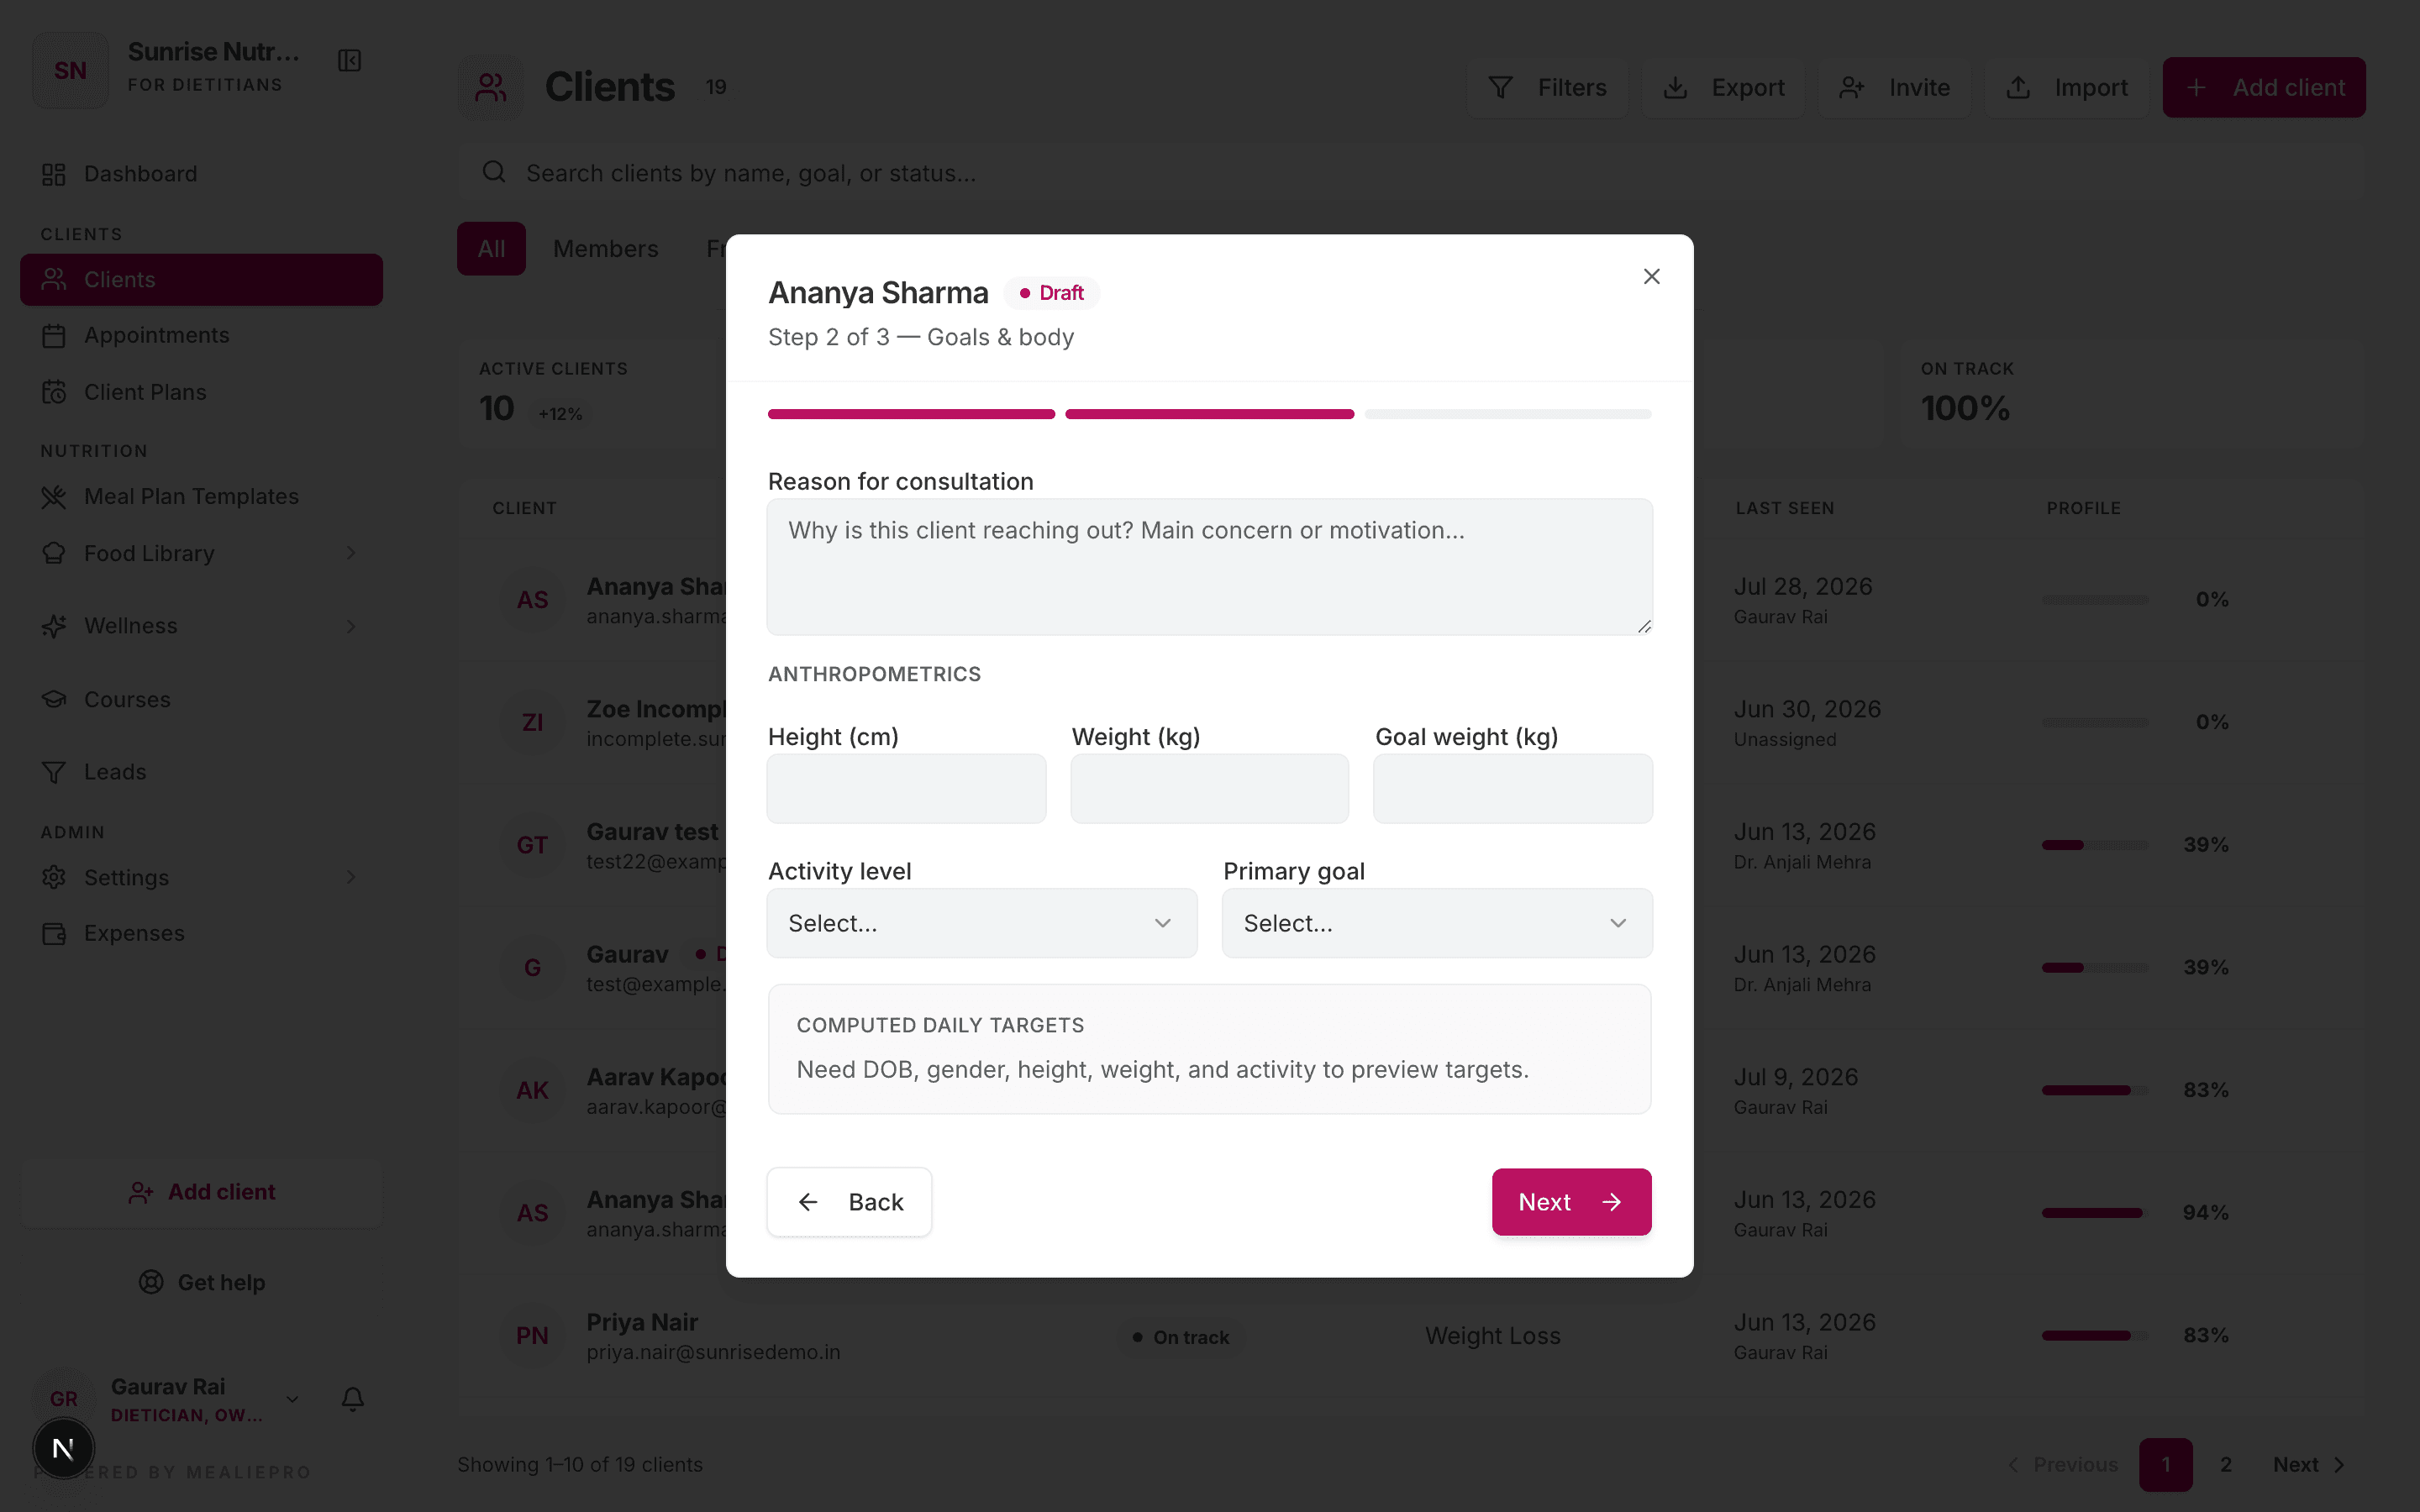Go back to the previous step
Viewport: 2420px width, 1512px height.
click(x=849, y=1201)
